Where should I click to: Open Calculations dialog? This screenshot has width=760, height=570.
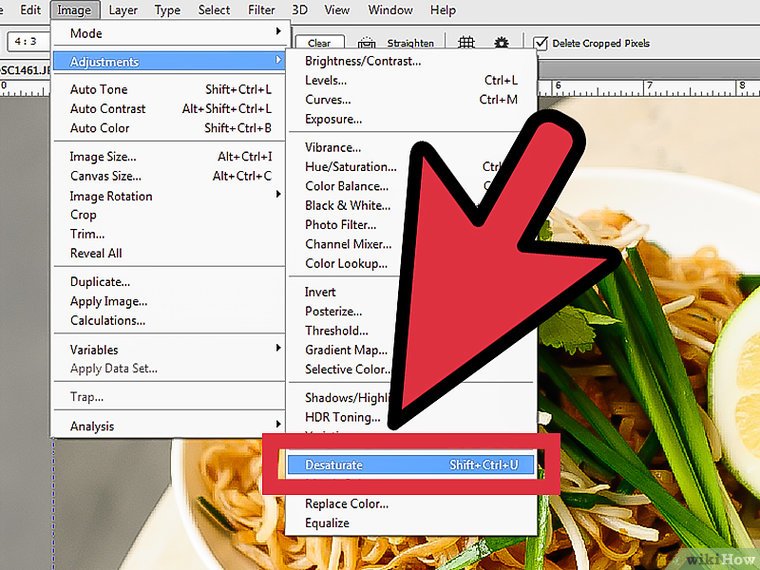169,320
